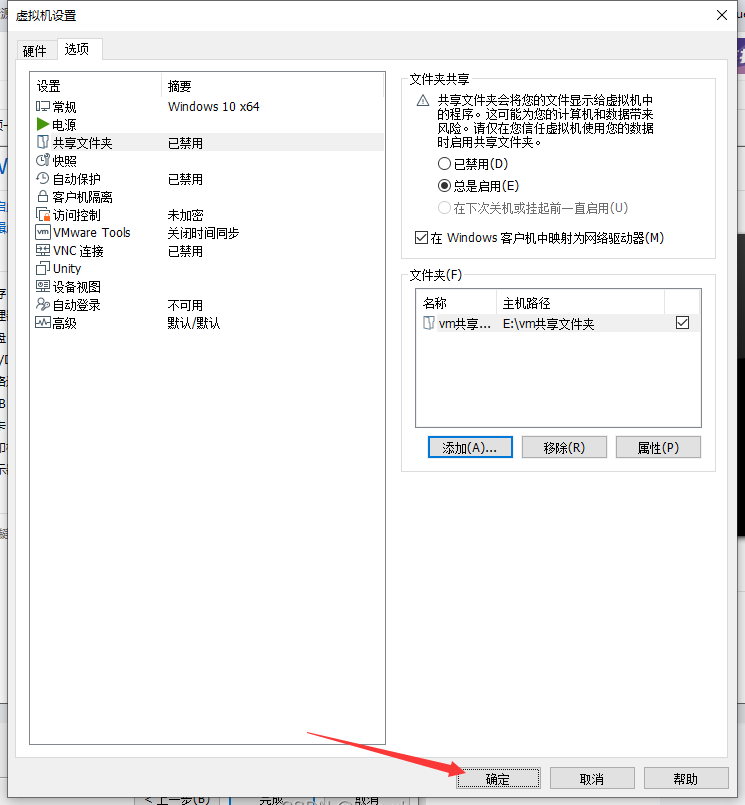
Task: Click the 主机路径 column header
Action: pyautogui.click(x=581, y=303)
